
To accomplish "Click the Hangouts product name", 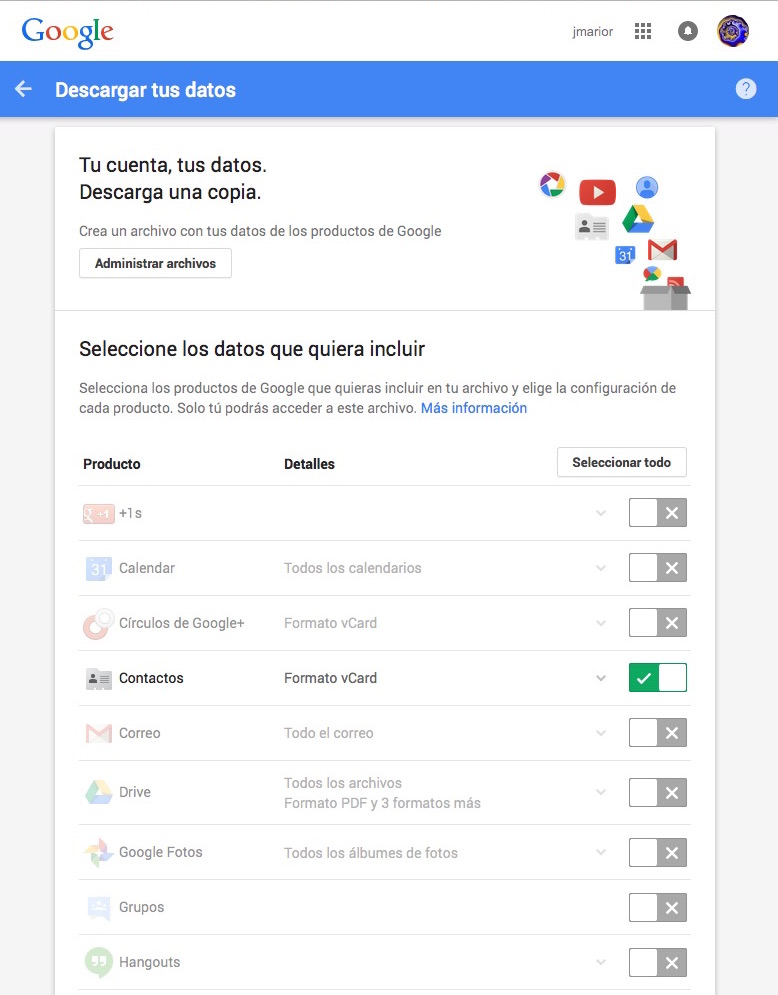I will pyautogui.click(x=150, y=962).
